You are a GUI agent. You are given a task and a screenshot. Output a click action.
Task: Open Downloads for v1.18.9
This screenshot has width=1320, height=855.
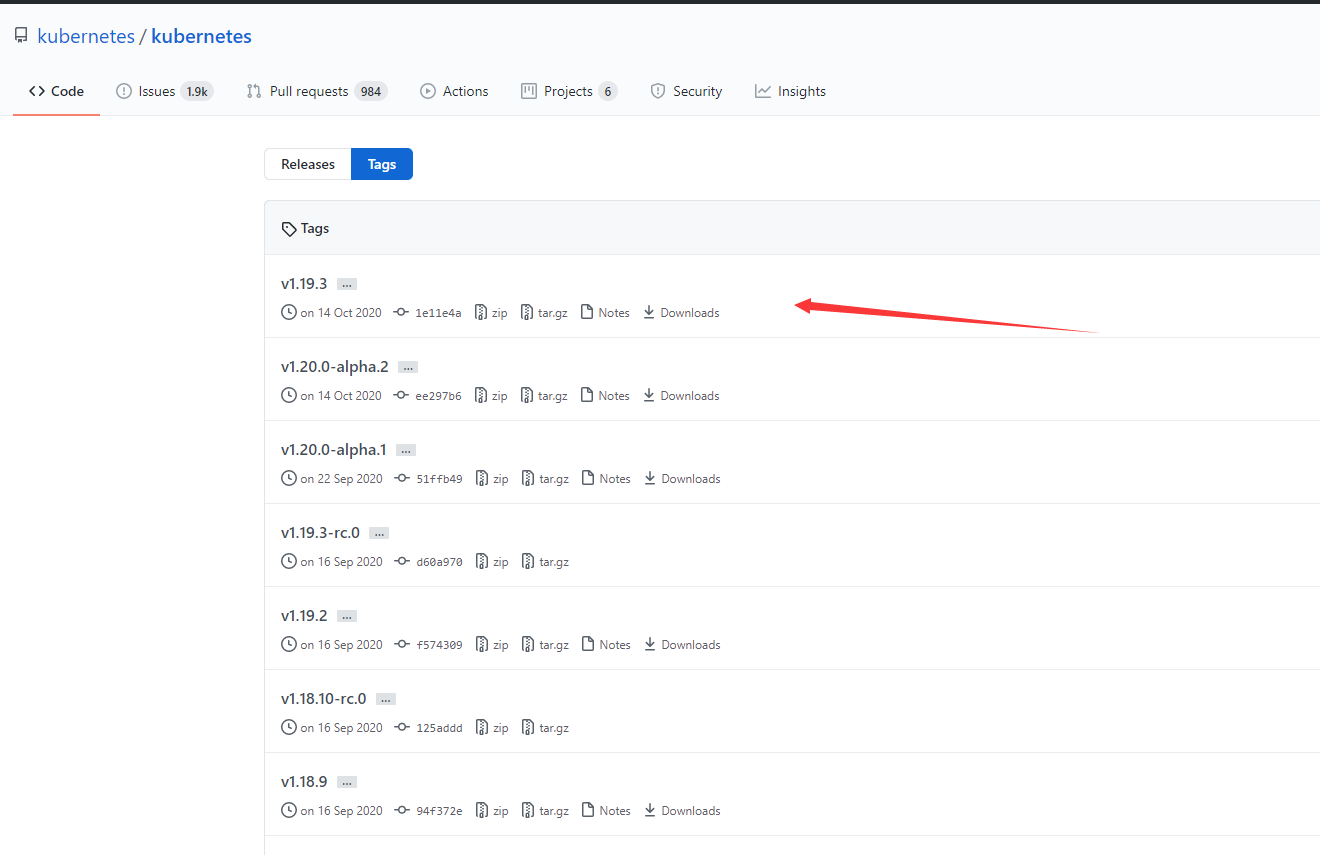(682, 811)
